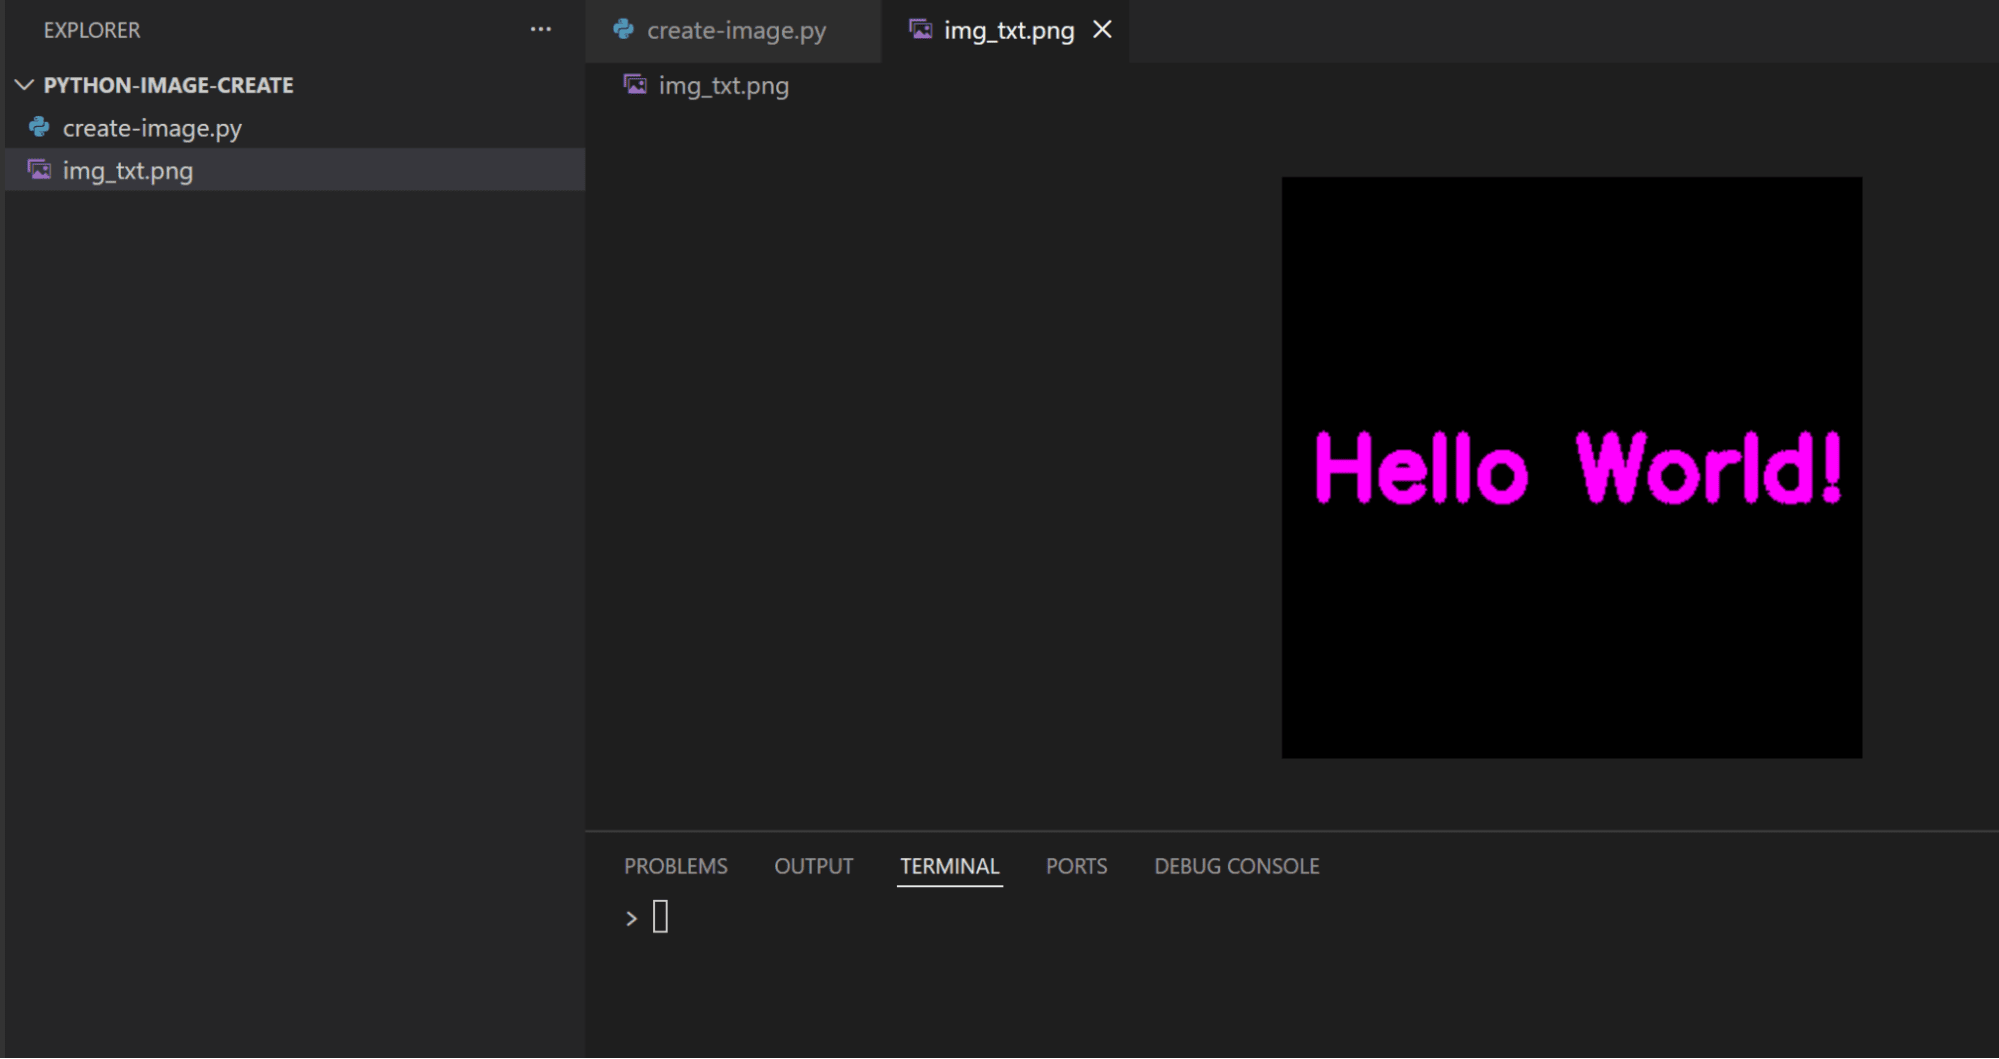Switch to the PROBLEMS panel tab
Screen dimensions: 1999x1059
675,866
